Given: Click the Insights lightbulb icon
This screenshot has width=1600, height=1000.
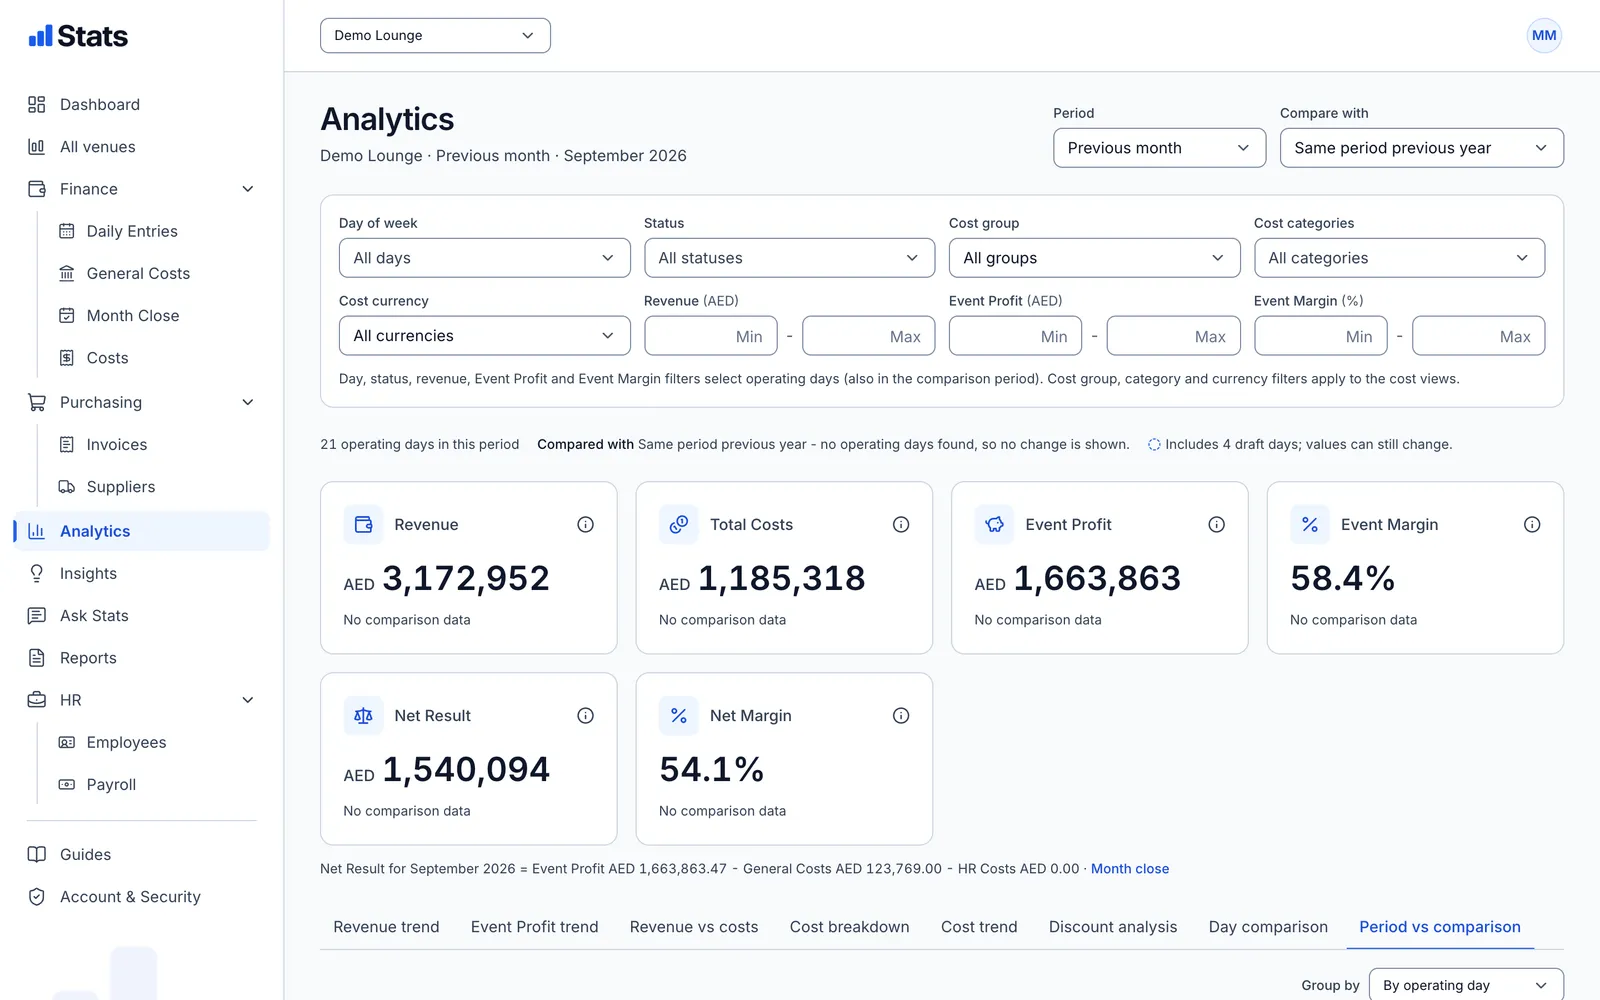Looking at the screenshot, I should (37, 574).
